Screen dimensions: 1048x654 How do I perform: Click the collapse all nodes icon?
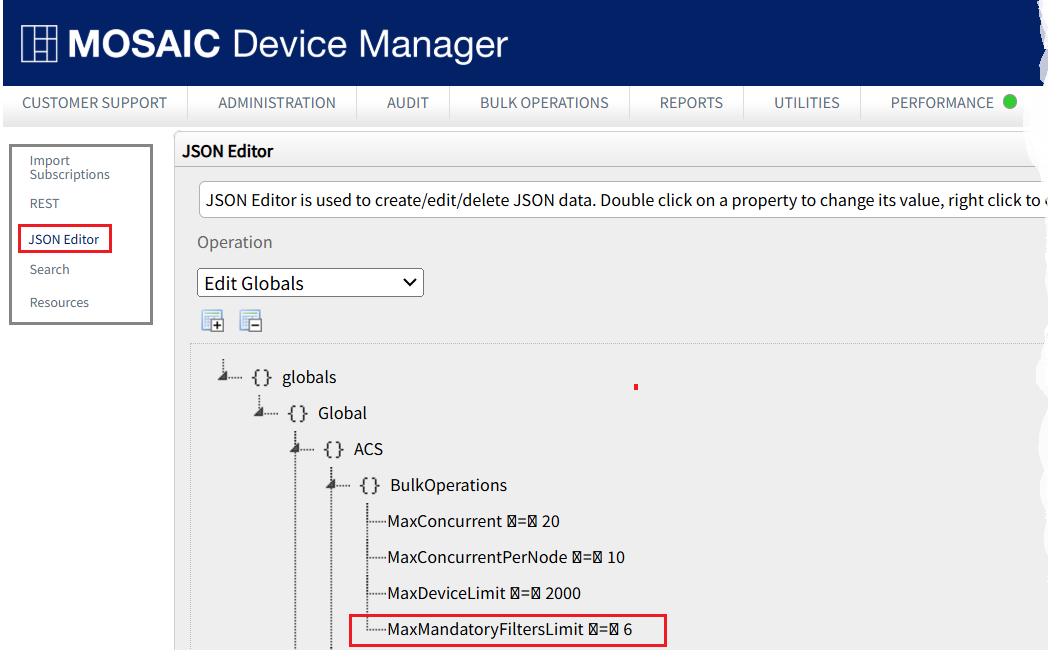(250, 321)
